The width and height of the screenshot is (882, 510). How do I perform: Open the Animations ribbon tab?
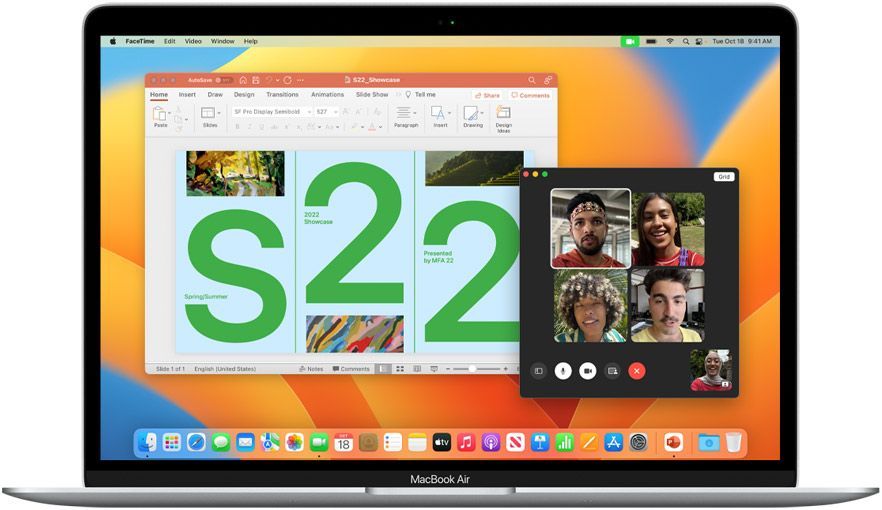coord(327,94)
